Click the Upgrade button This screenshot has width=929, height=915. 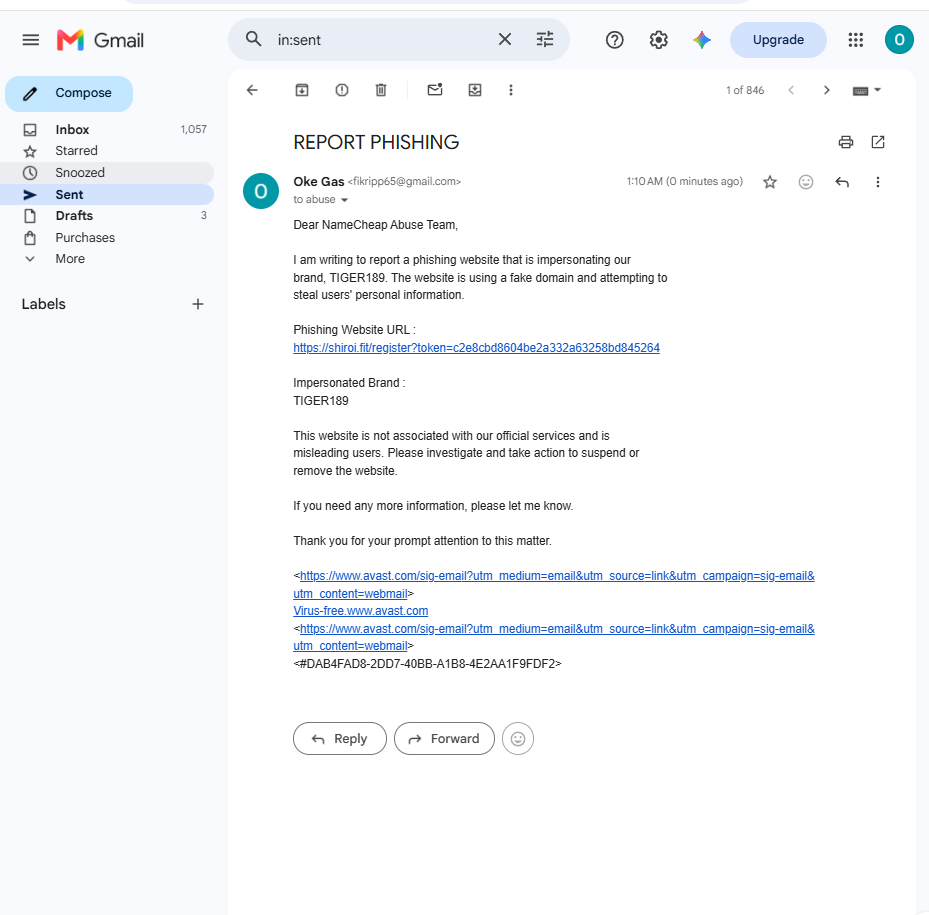pos(778,40)
